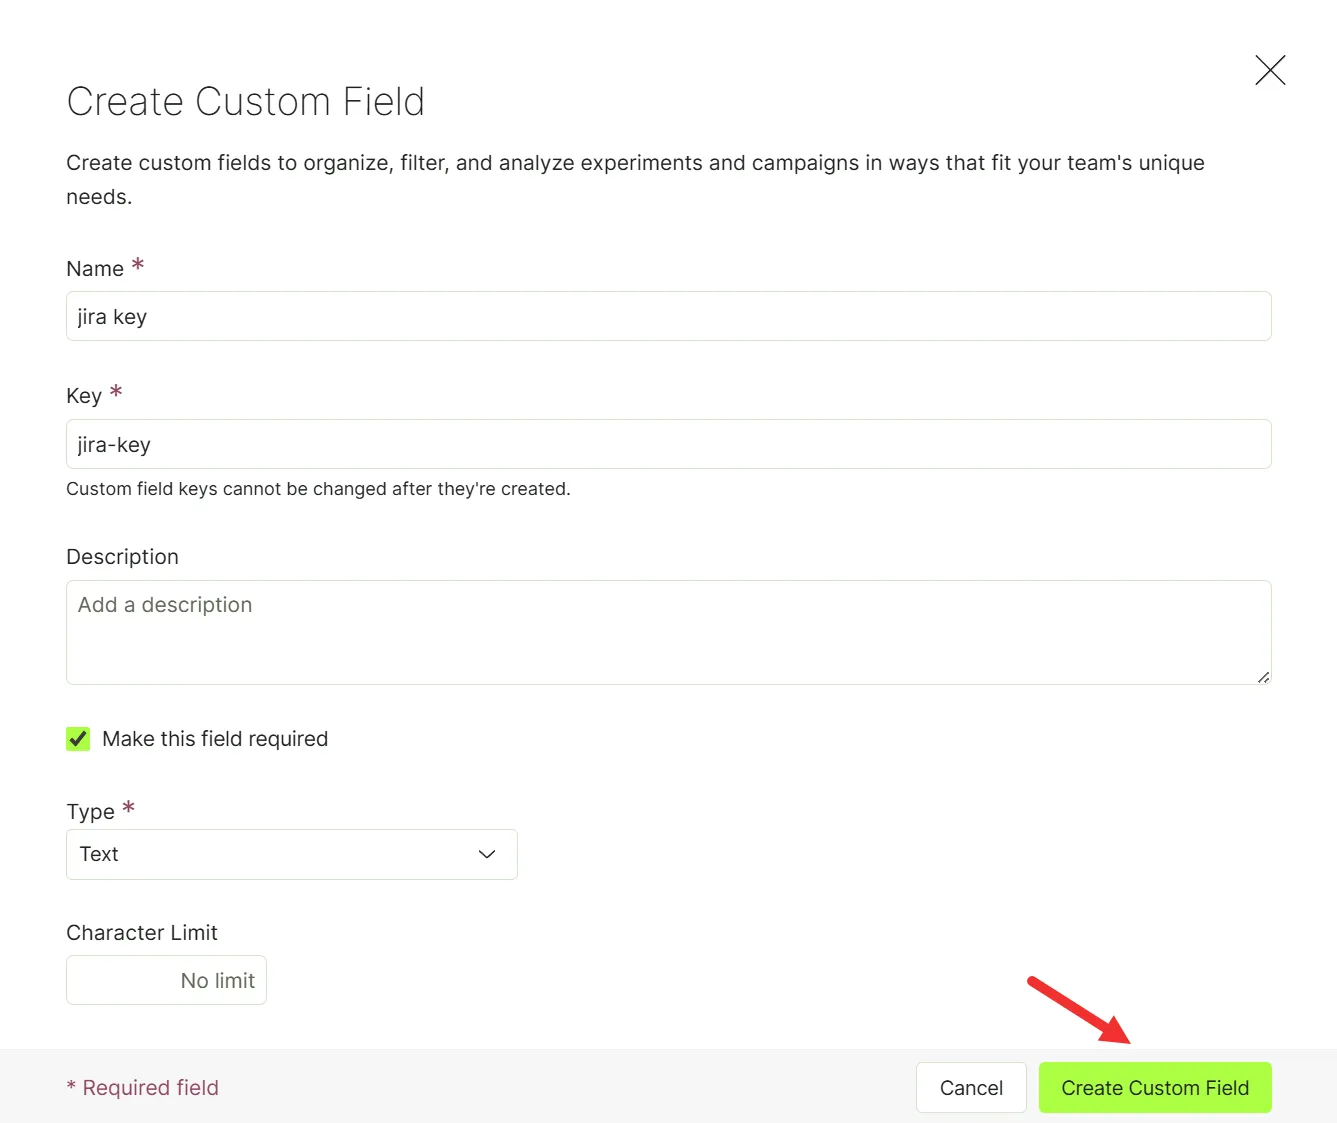
Task: Click the Key input containing 'jira-key'
Action: [x=668, y=444]
